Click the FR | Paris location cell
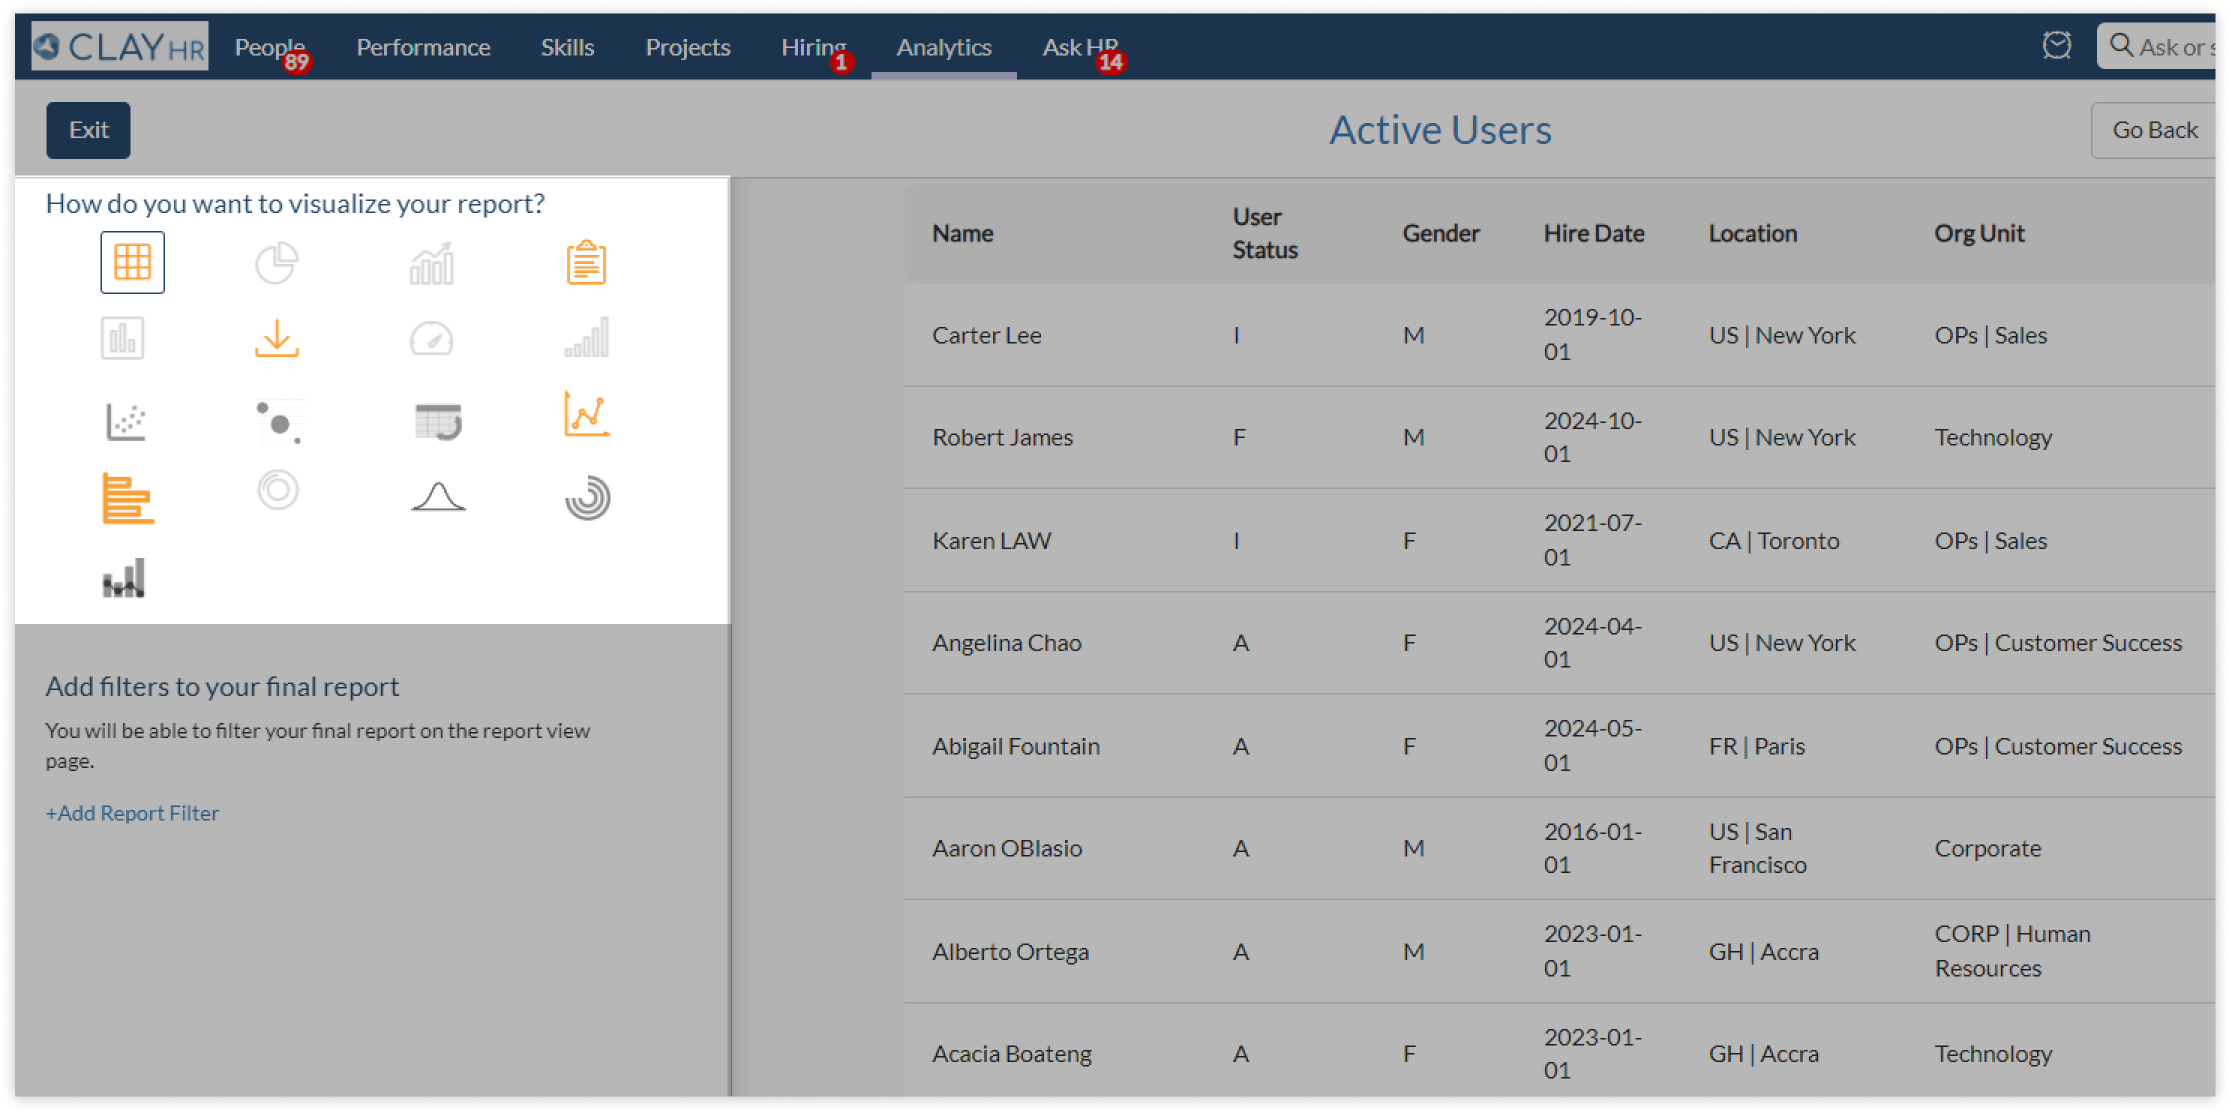Screen dimensions: 2231x1113 pos(1756,746)
